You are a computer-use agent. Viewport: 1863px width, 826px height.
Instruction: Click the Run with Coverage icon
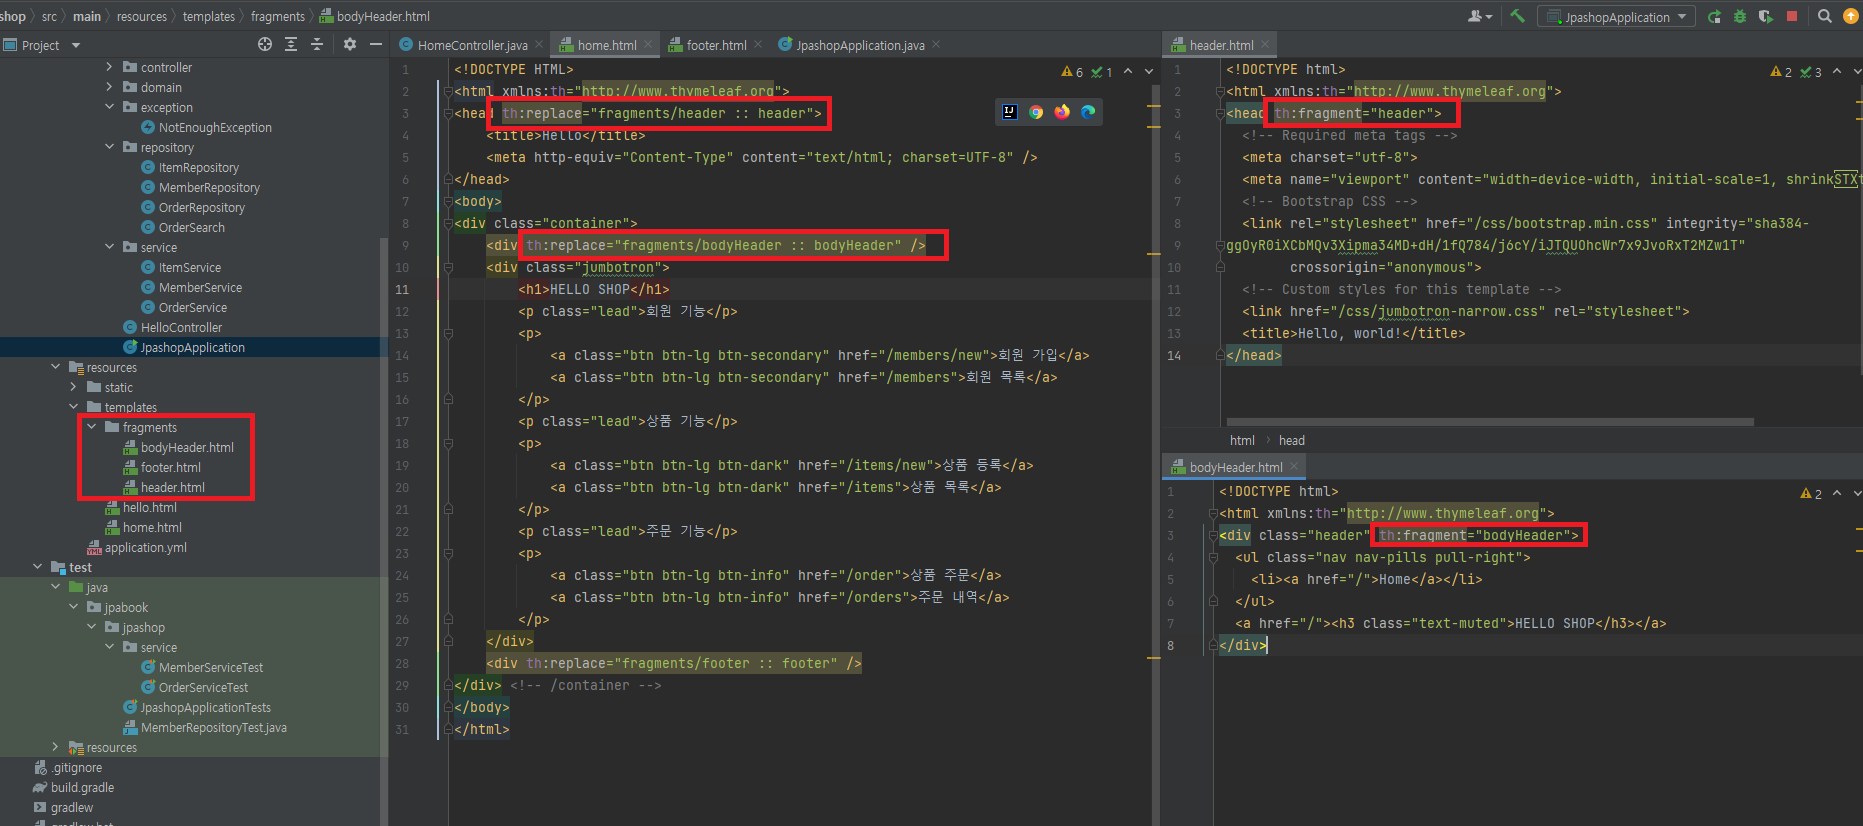pos(1766,16)
